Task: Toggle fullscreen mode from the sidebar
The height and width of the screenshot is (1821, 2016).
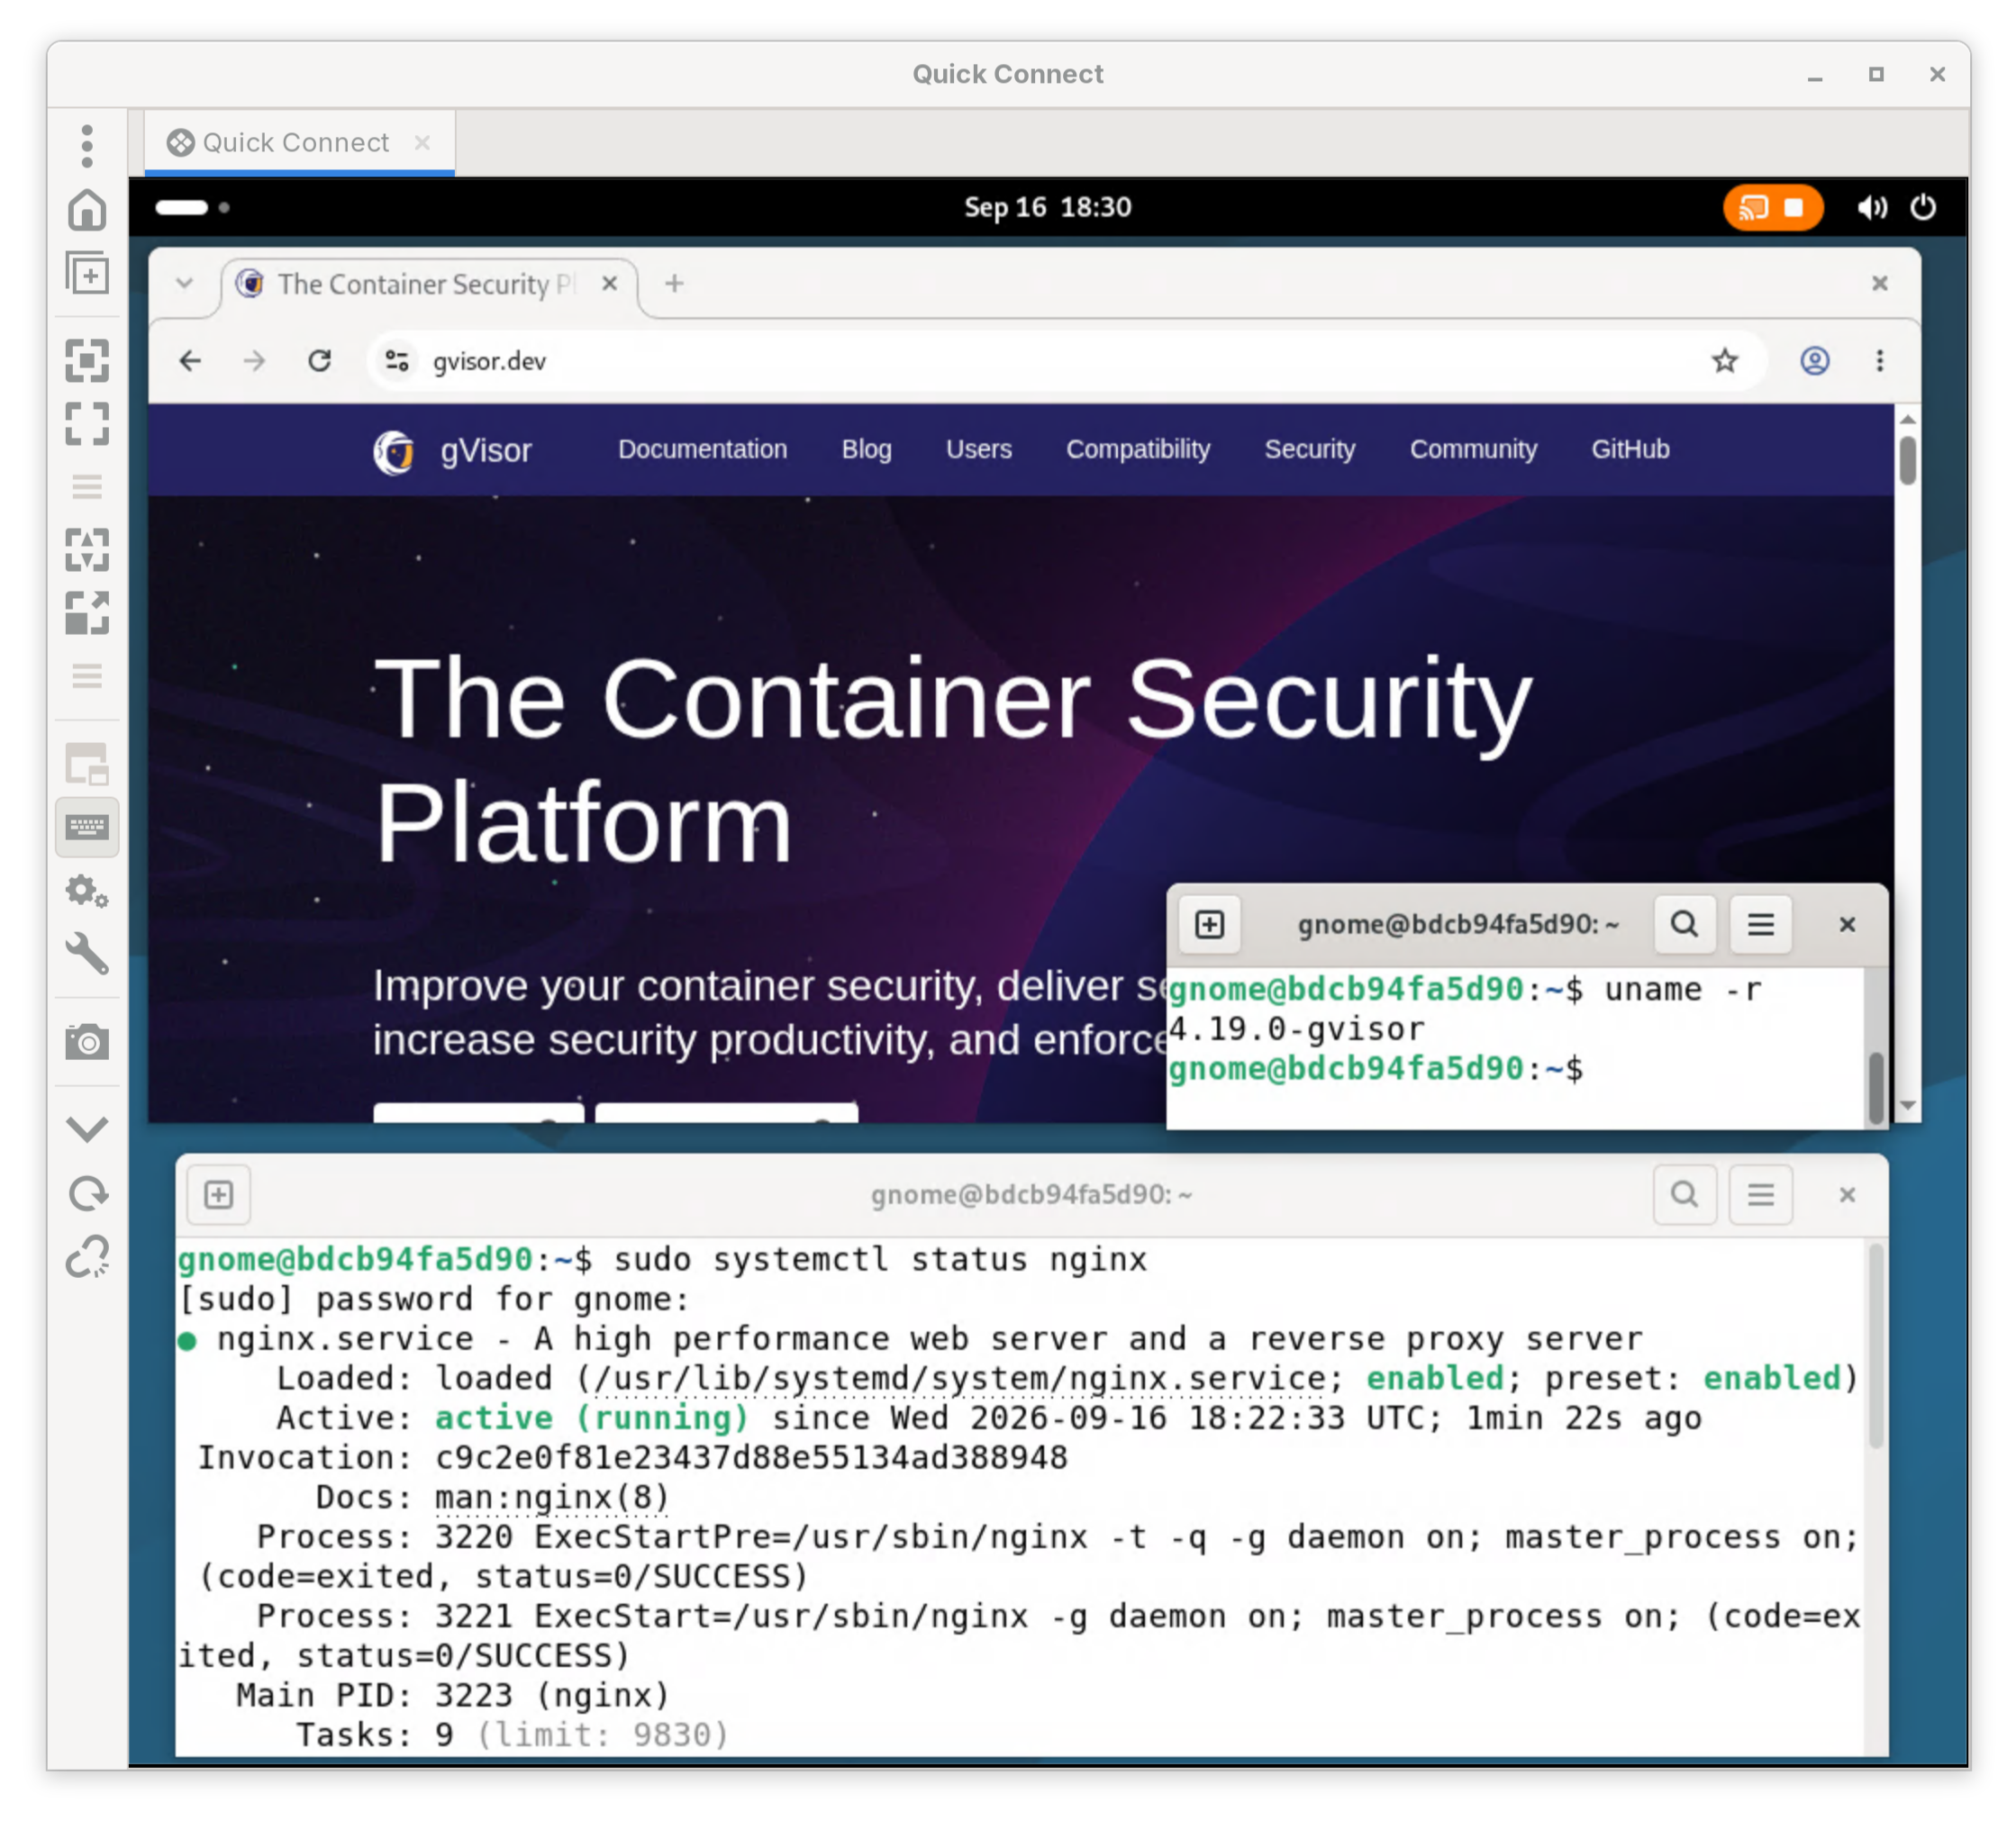Action: tap(87, 424)
